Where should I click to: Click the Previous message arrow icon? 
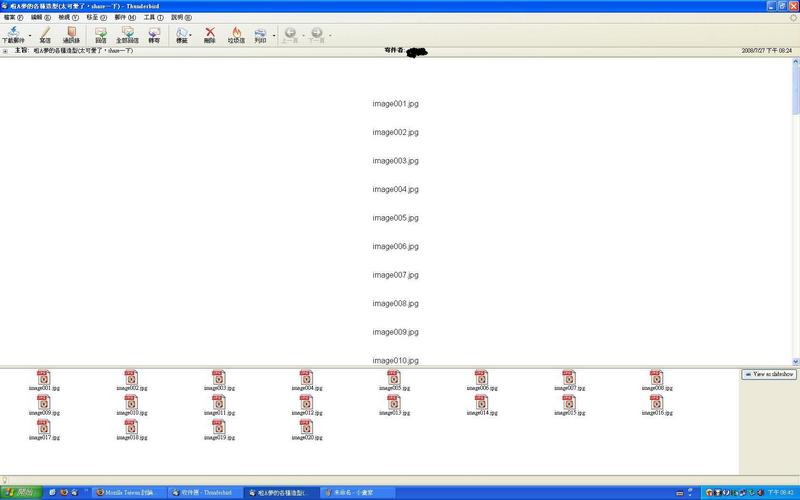(x=290, y=32)
